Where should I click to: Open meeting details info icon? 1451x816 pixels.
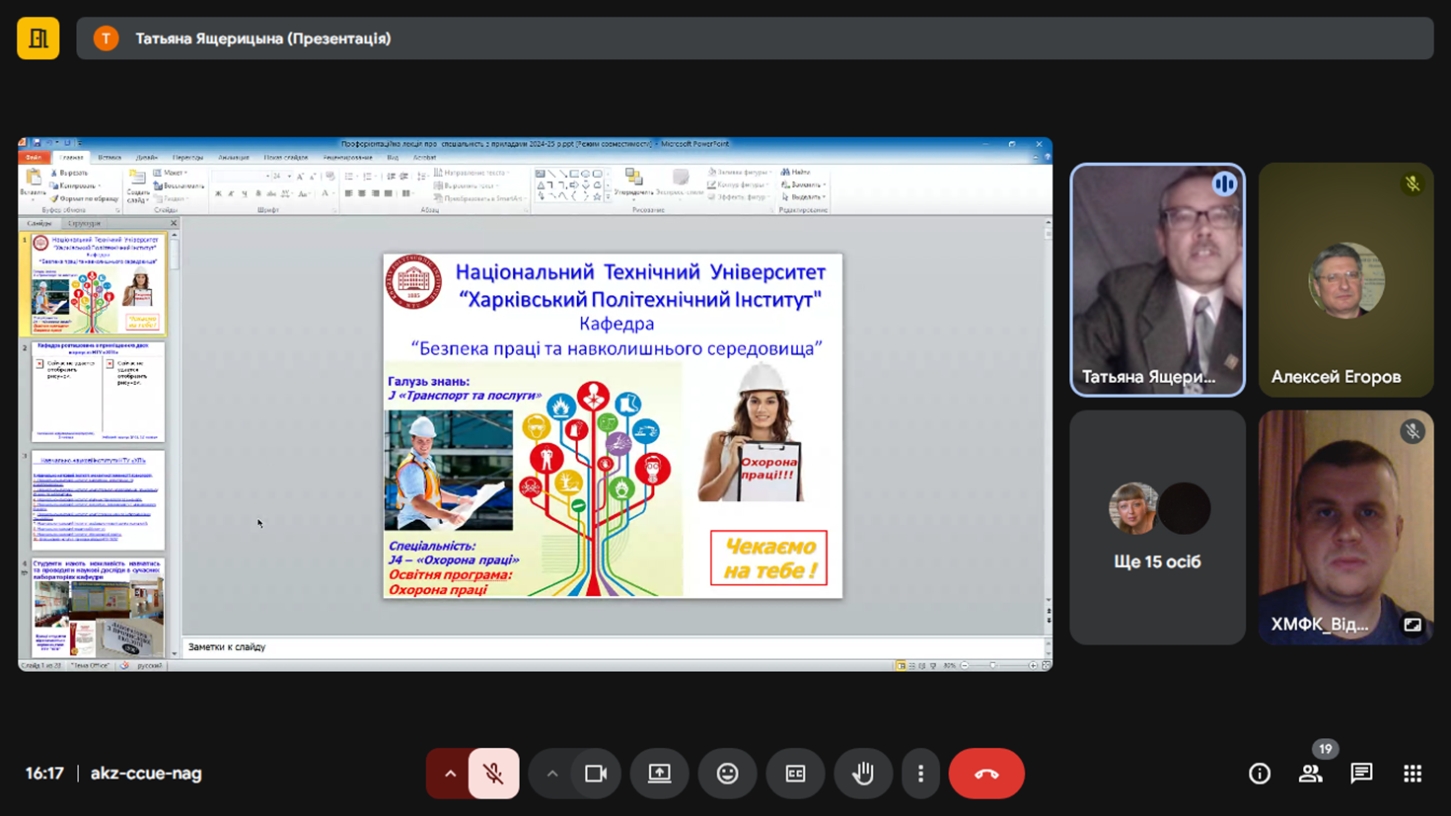click(x=1259, y=774)
